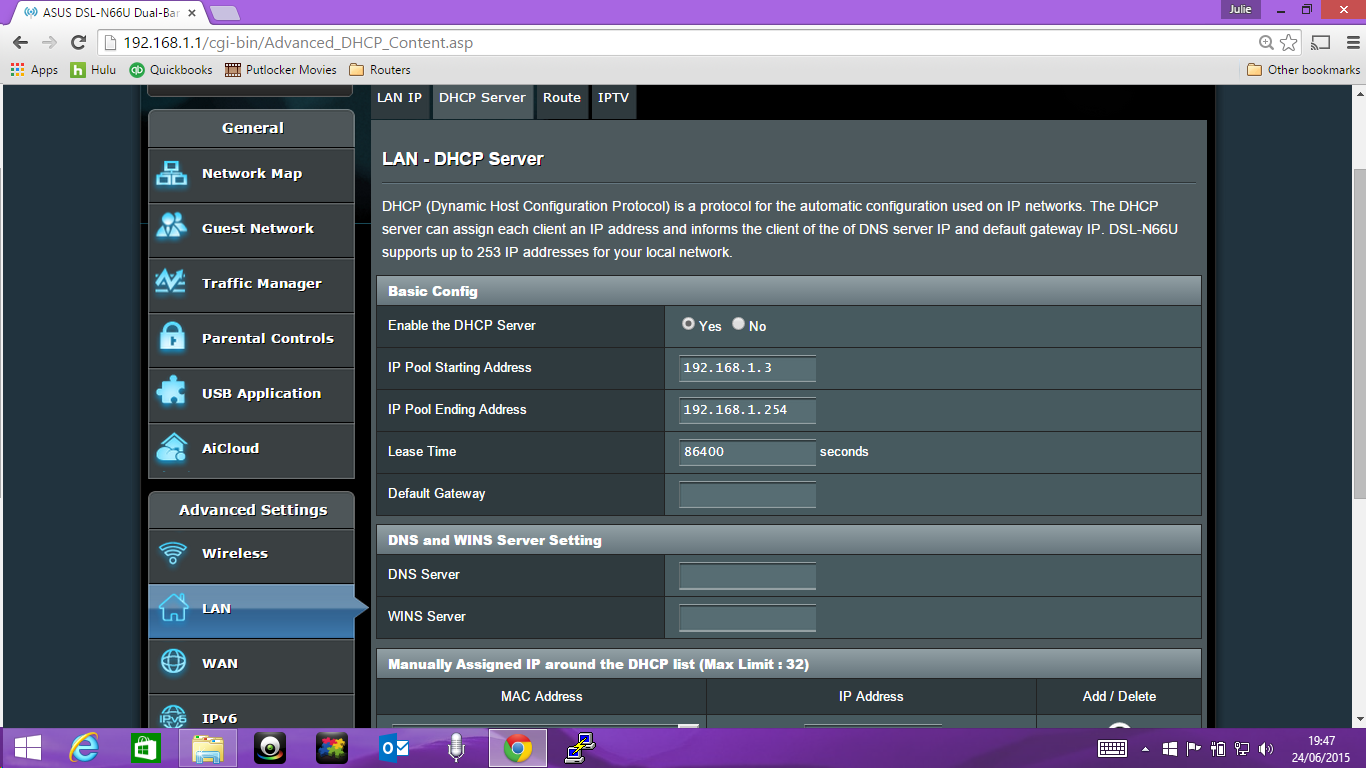Switch to the IPTV tab
This screenshot has width=1366, height=768.
(613, 98)
